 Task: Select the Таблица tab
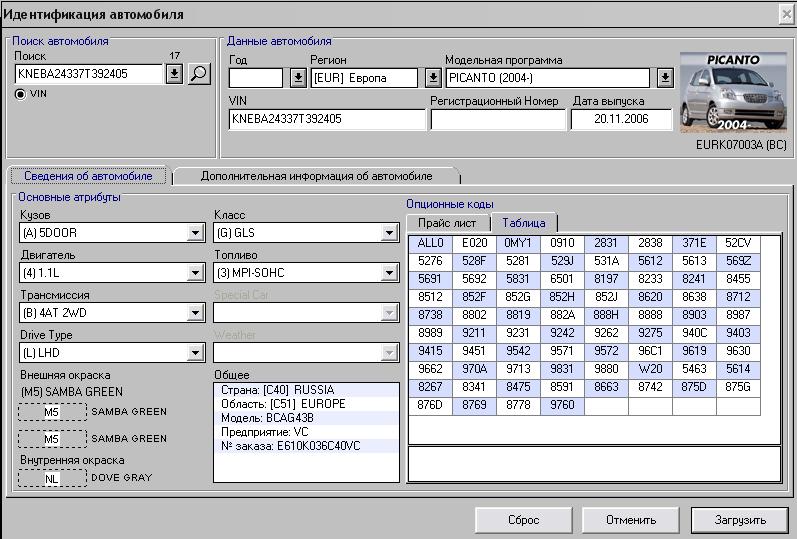tap(524, 223)
